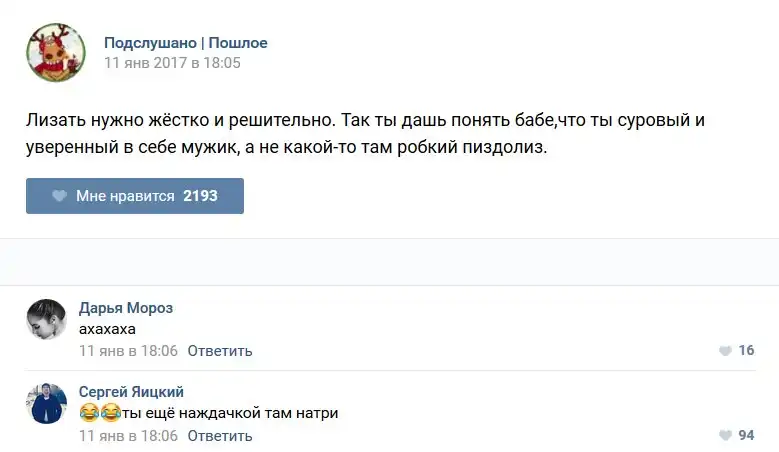Reply to Дарья Мороз's comment with Ответить
The height and width of the screenshot is (452, 779).
[x=220, y=351]
